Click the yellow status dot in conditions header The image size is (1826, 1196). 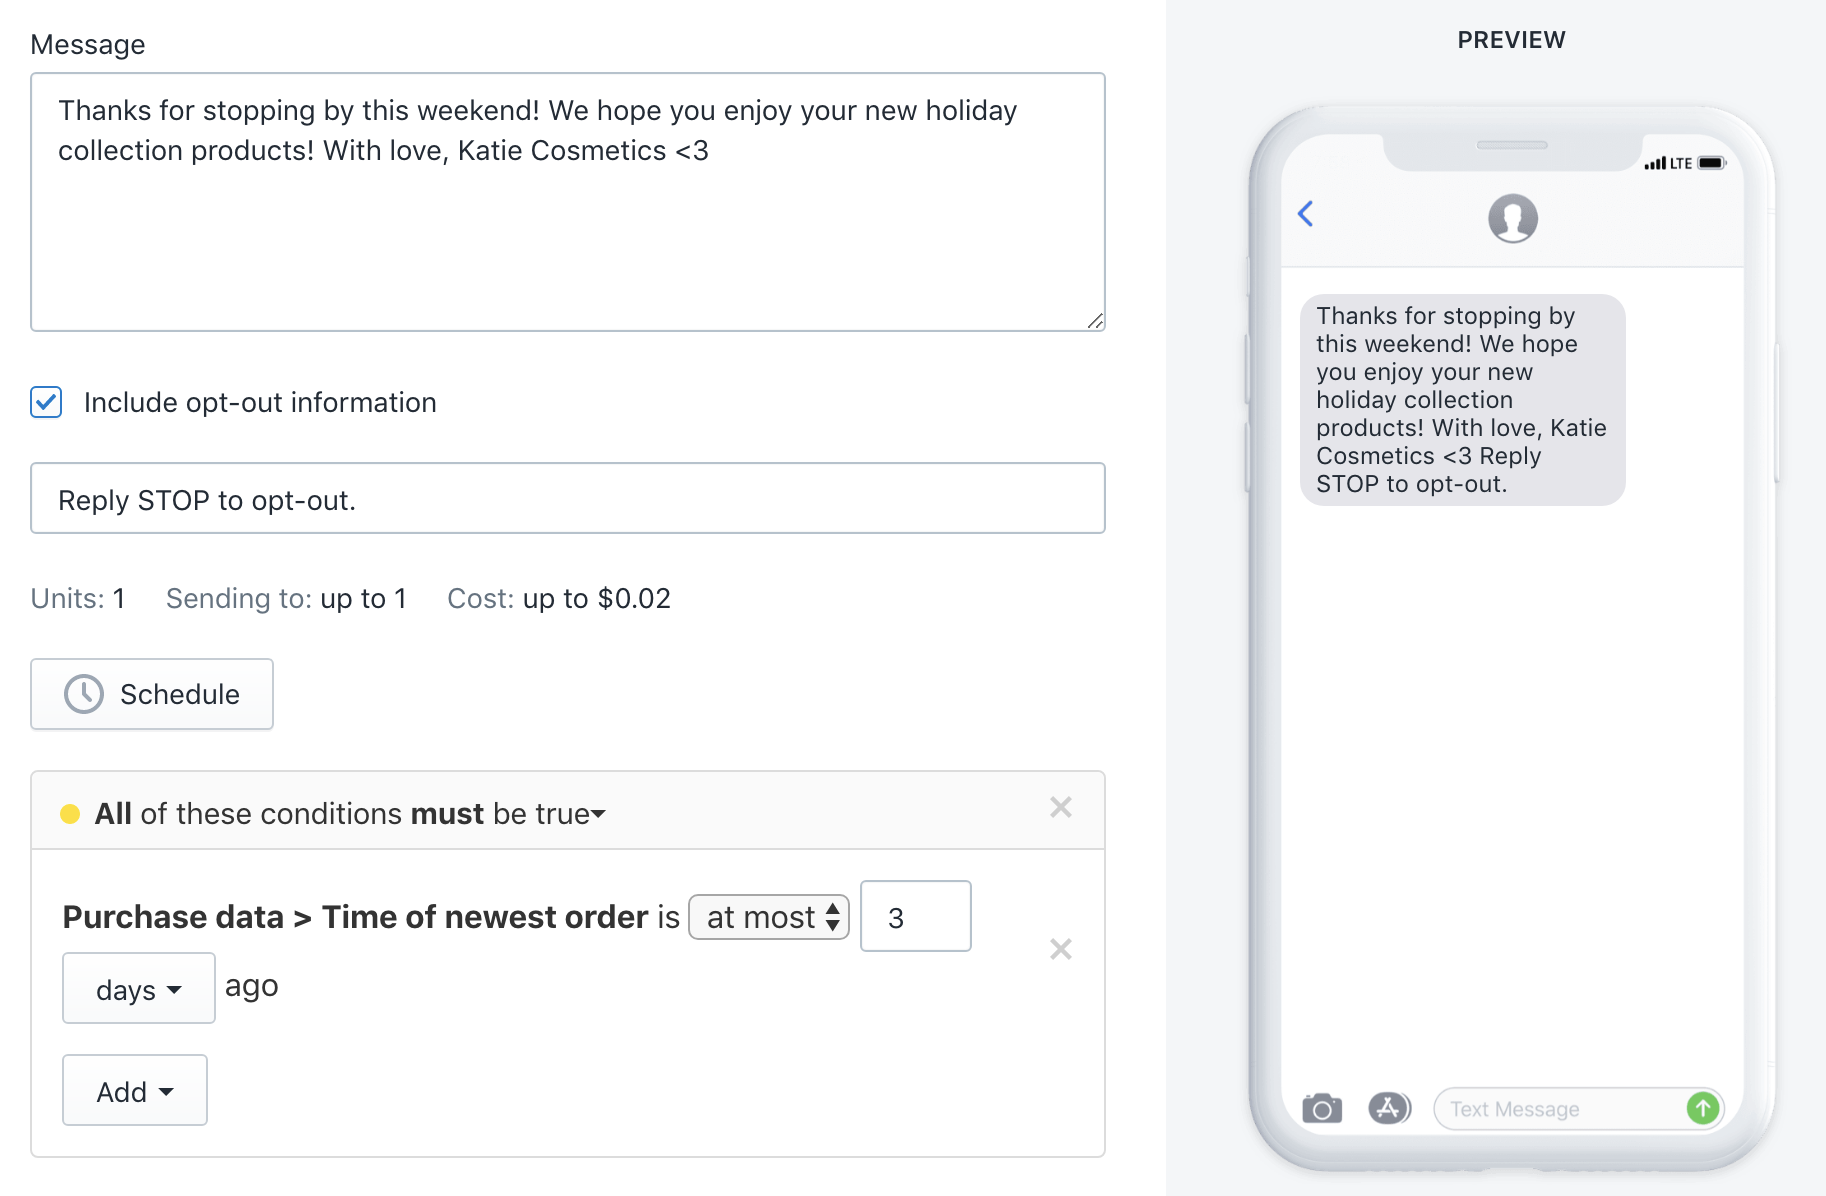coord(70,814)
